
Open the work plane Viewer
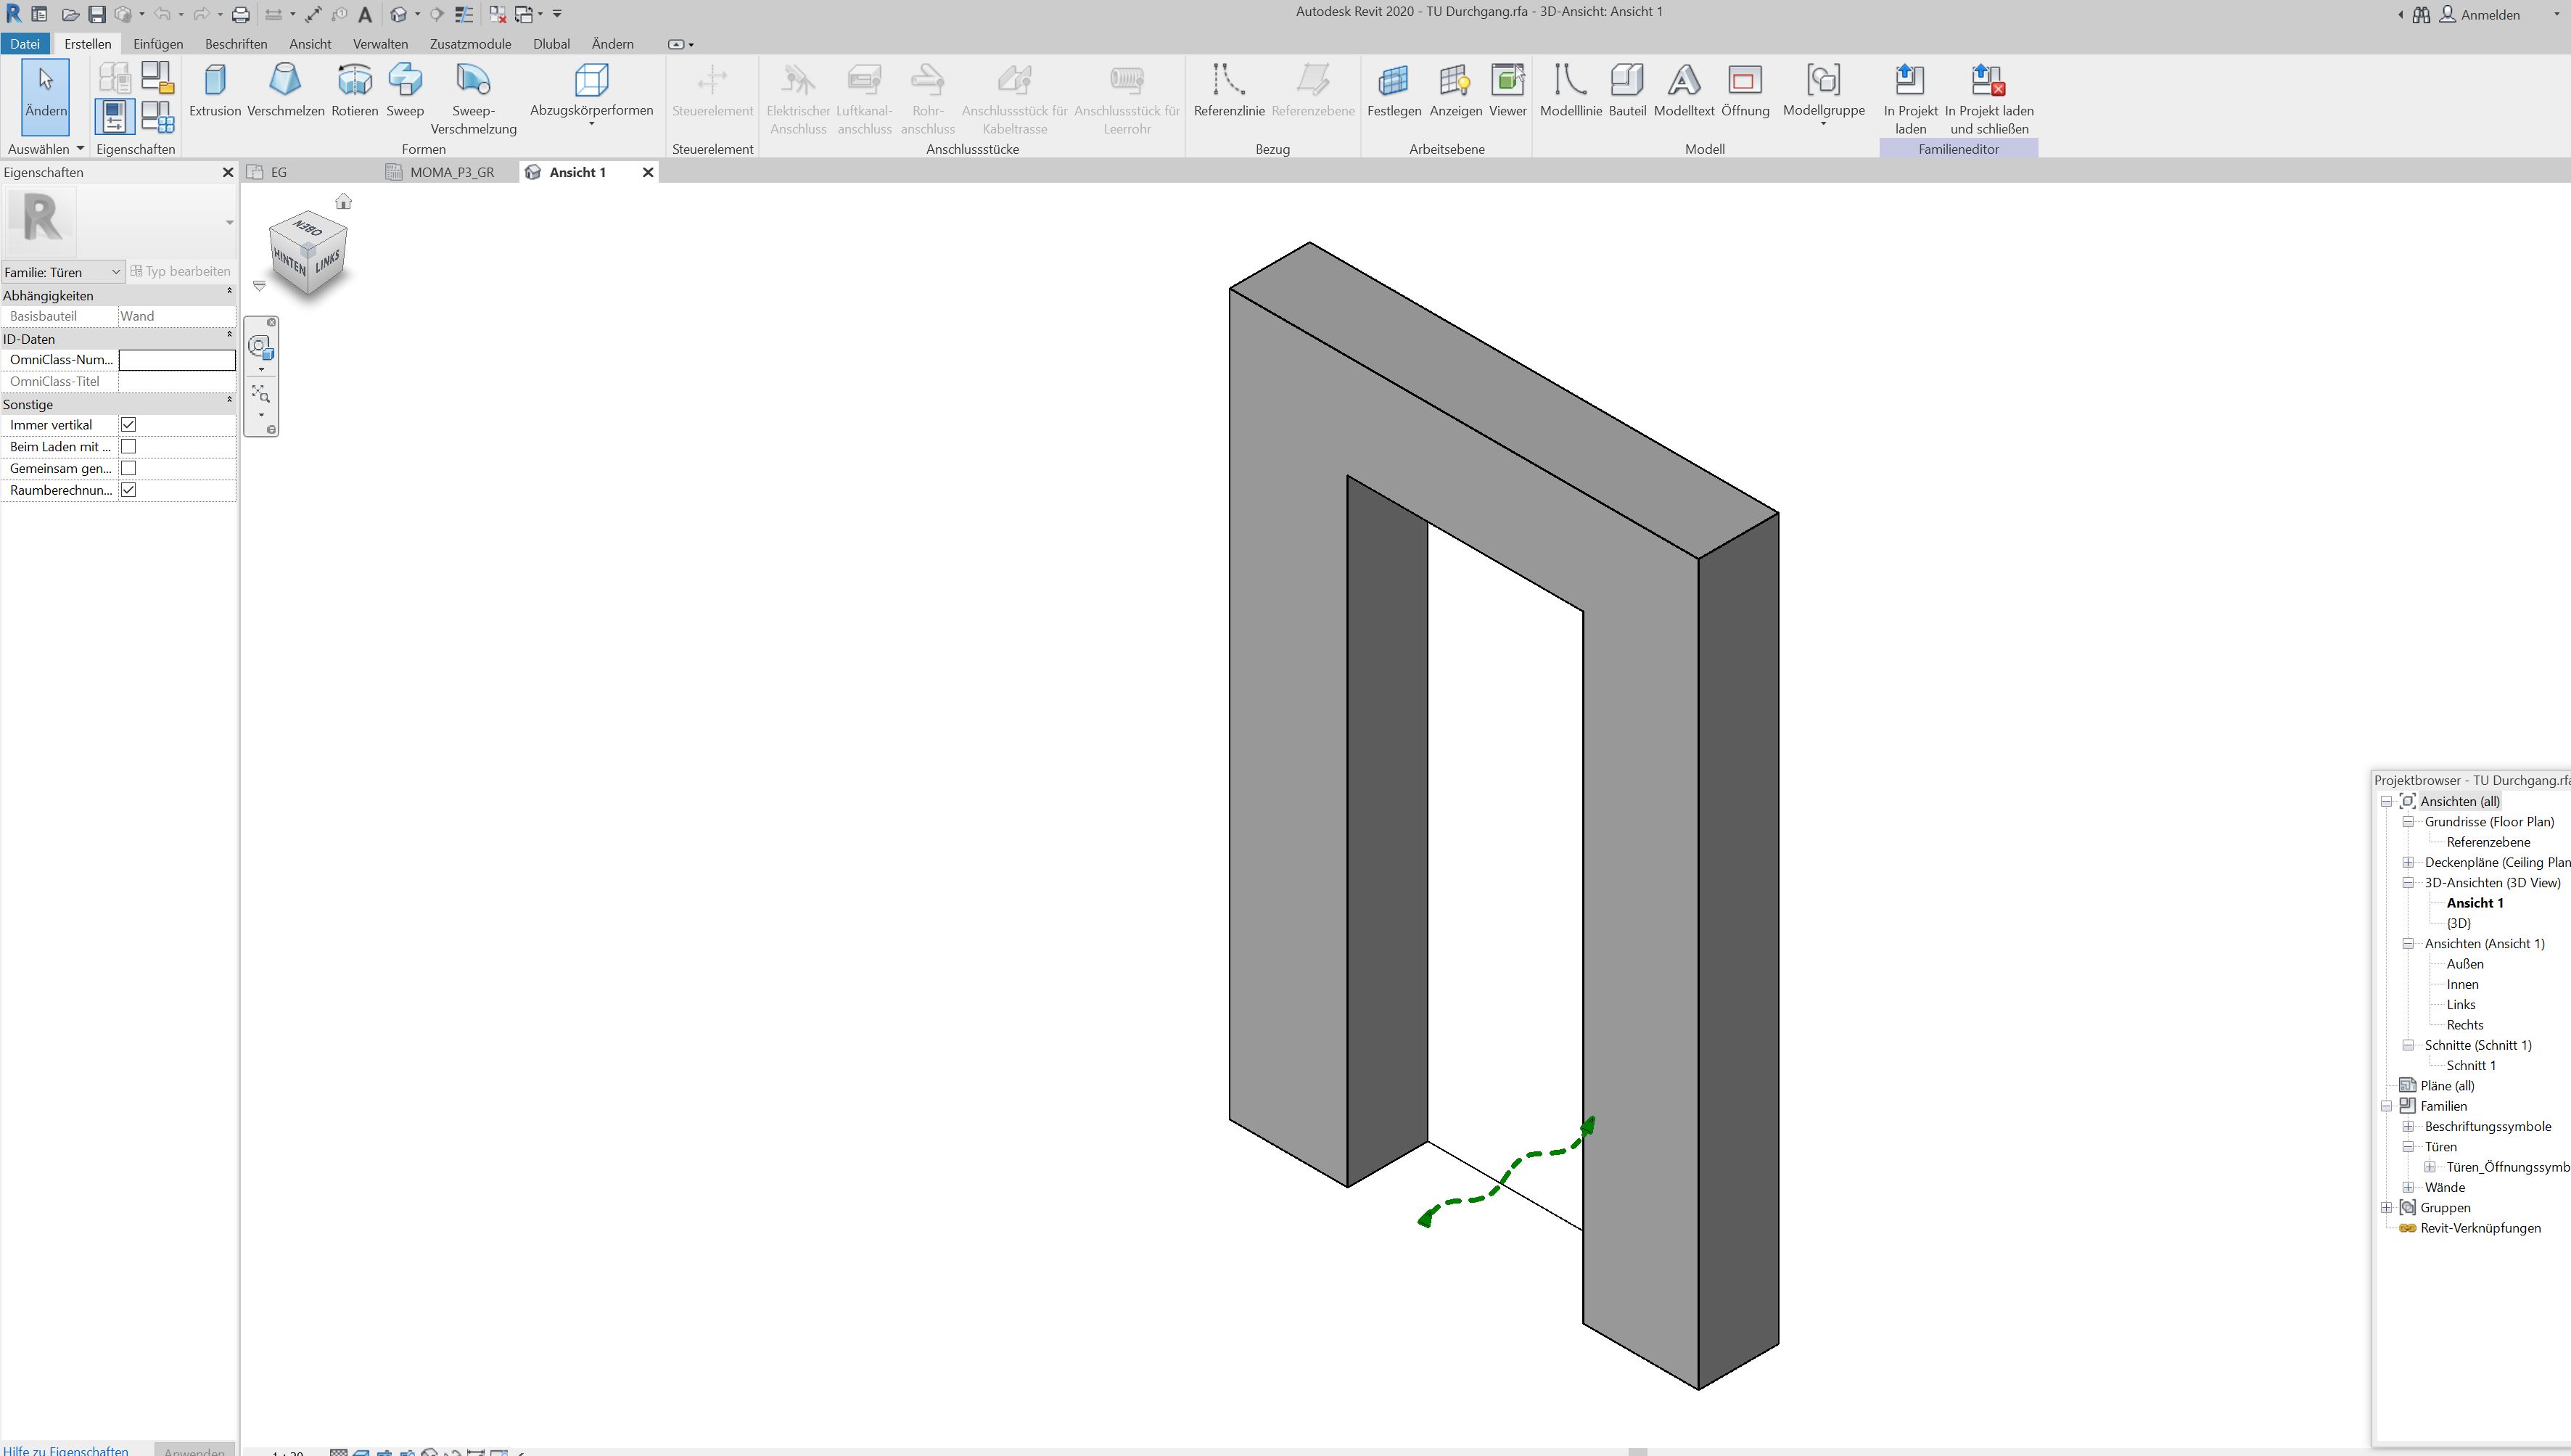(x=1507, y=90)
